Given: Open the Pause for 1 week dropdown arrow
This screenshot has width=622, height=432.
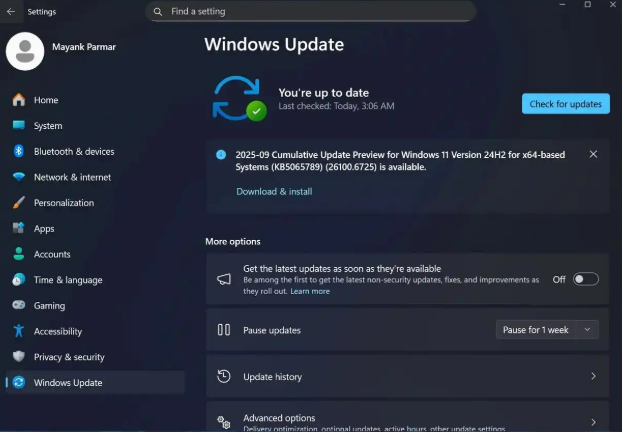Looking at the screenshot, I should [x=587, y=330].
